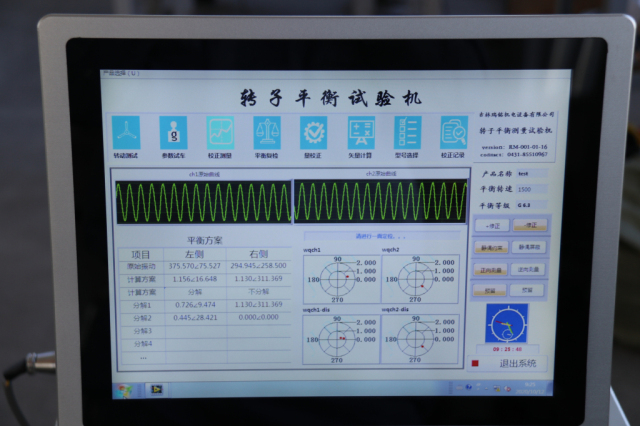The image size is (640, 426).
Task: Click the wqch2-dis polar plot
Action: [418, 339]
